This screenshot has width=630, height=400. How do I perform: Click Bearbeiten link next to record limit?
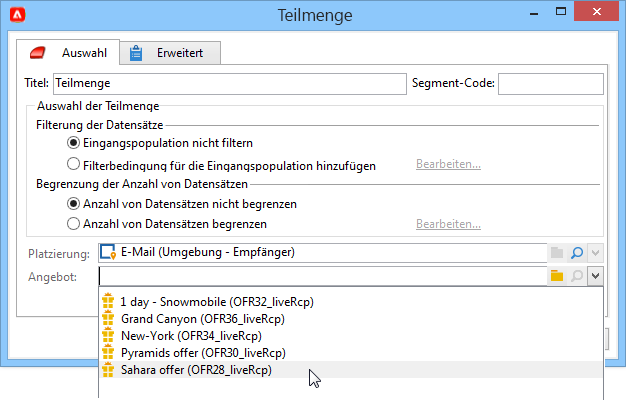(448, 224)
